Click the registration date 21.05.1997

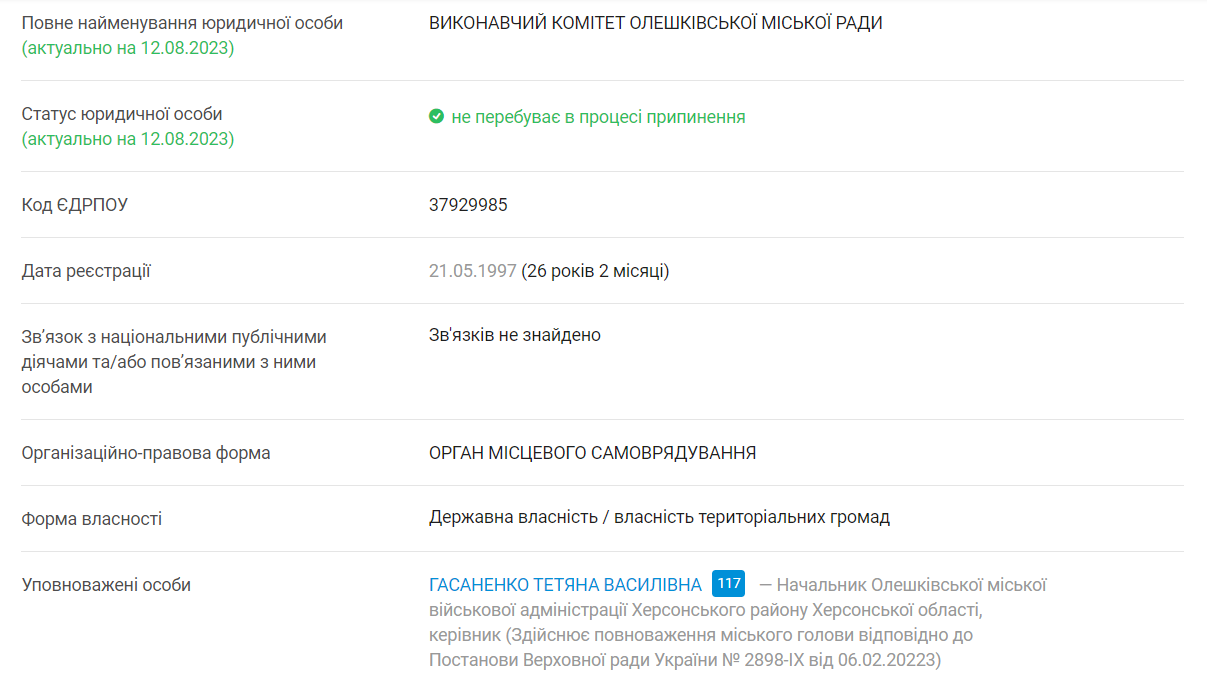[x=472, y=271]
